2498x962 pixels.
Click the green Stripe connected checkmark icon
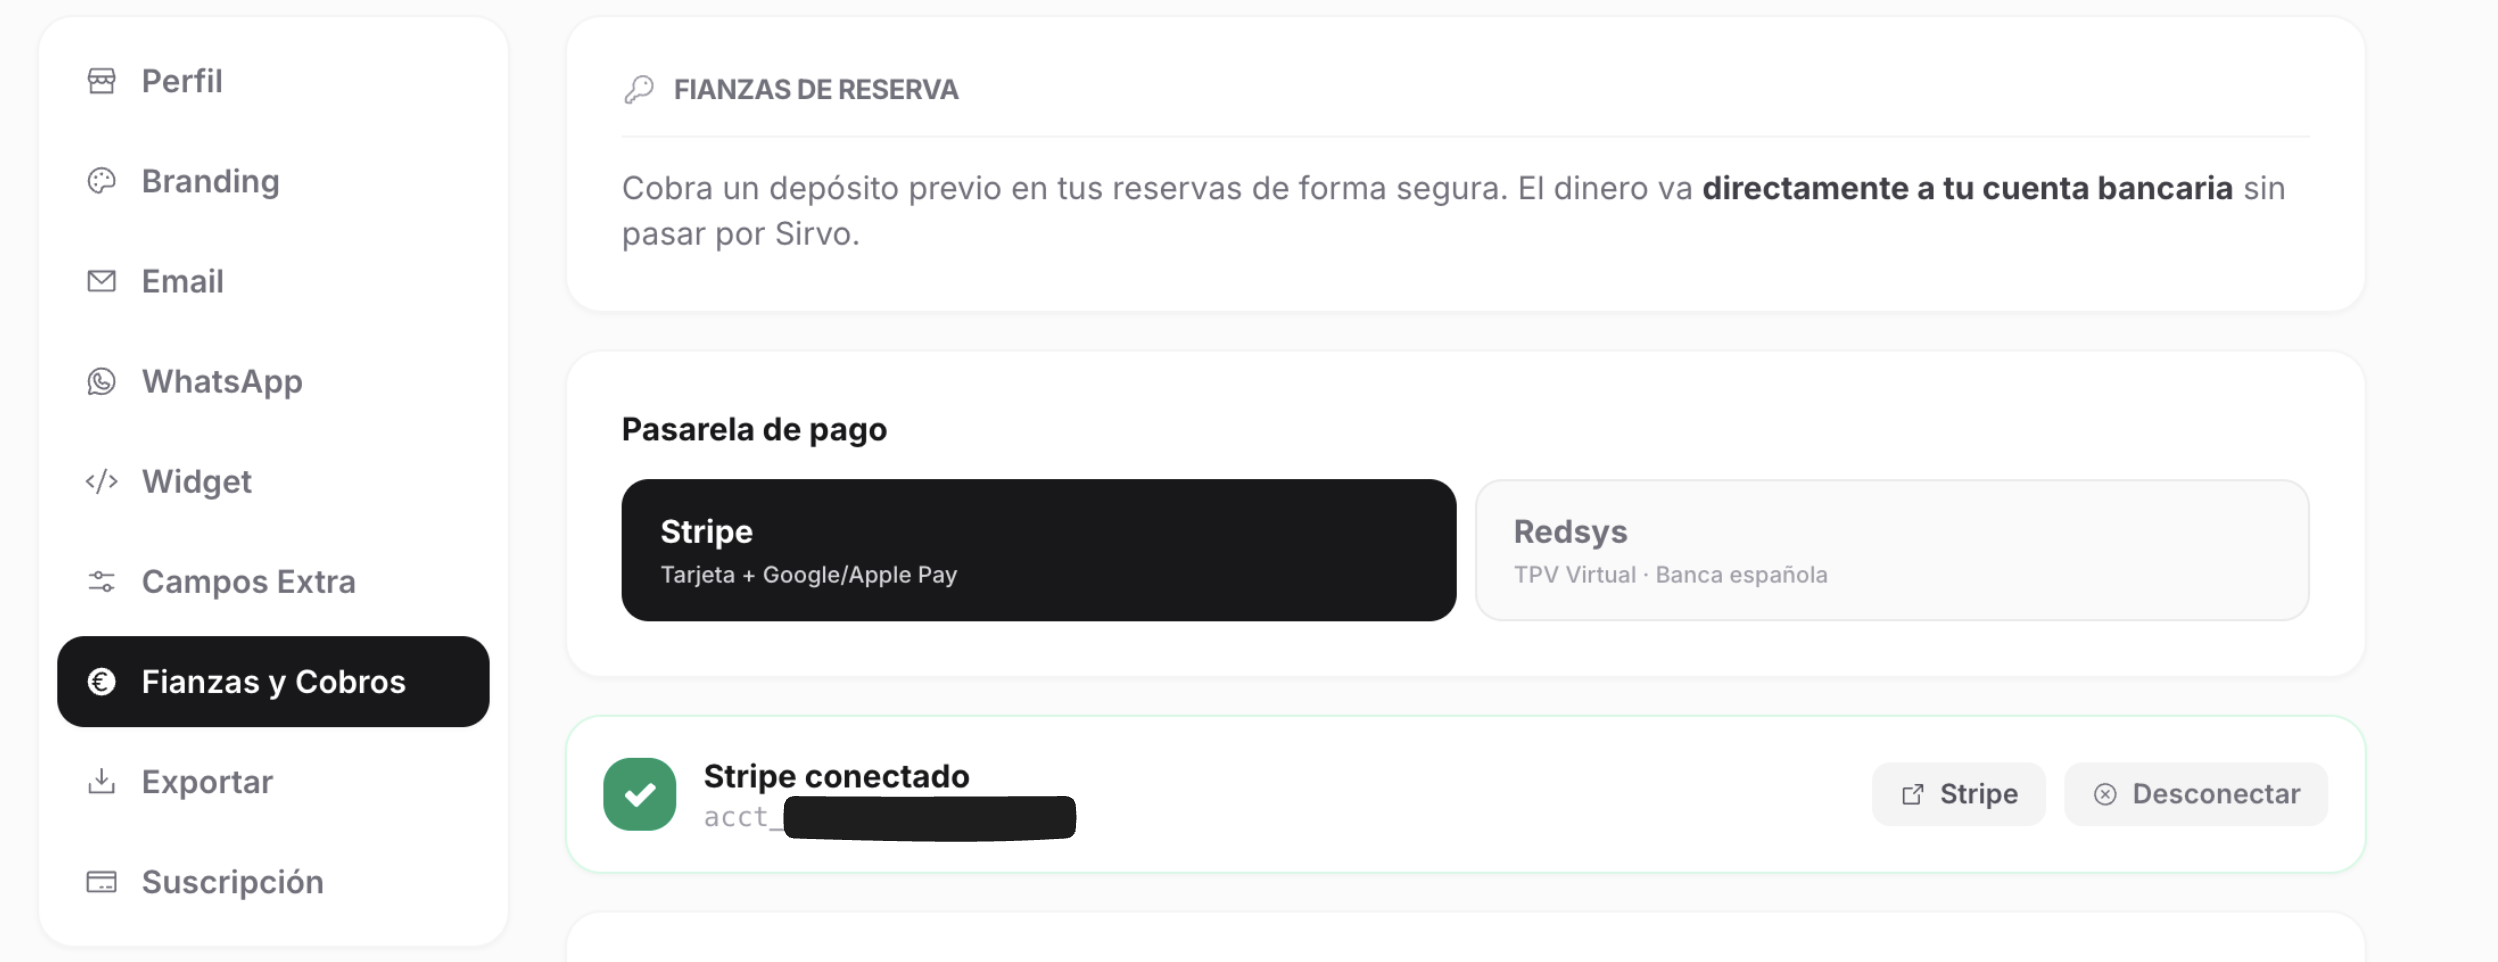pyautogui.click(x=640, y=794)
